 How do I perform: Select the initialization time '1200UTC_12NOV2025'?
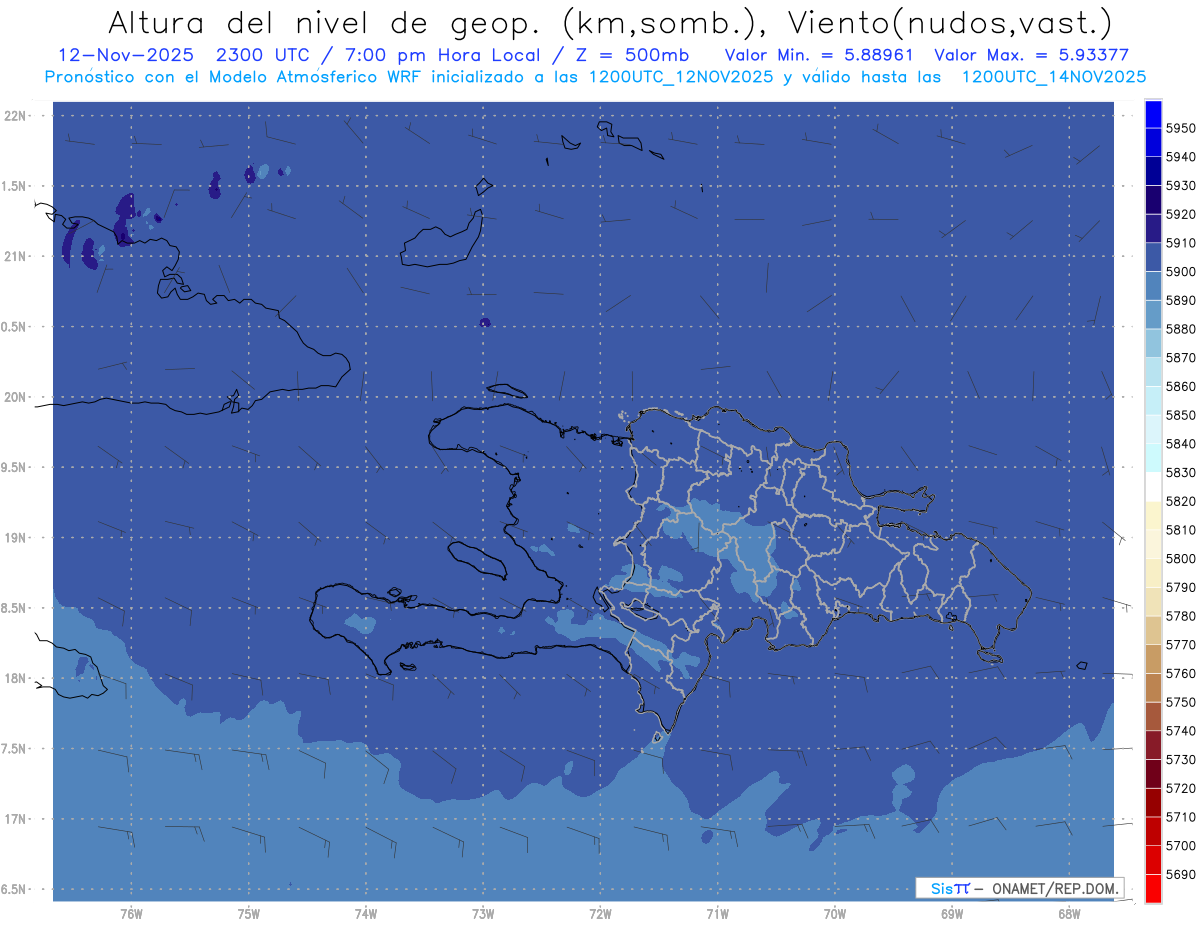(681, 76)
